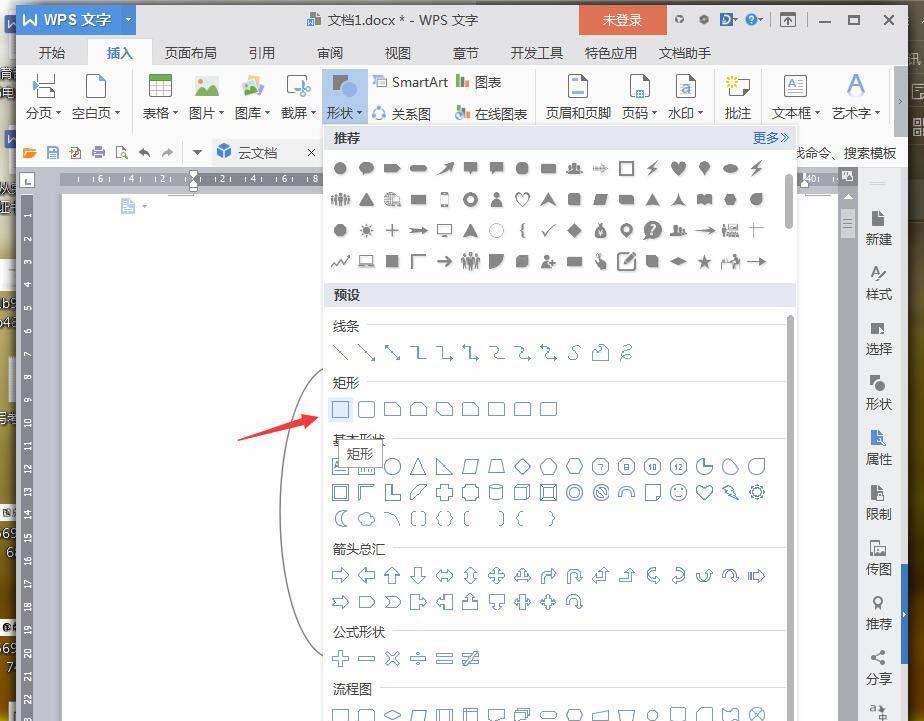Click the save icon in quick toolbar
The width and height of the screenshot is (924, 721).
(52, 153)
